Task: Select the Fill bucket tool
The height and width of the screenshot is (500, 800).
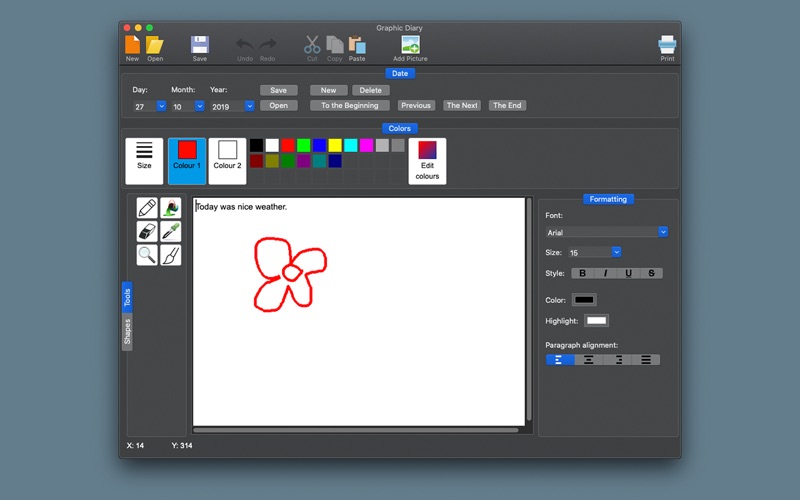Action: (x=170, y=208)
